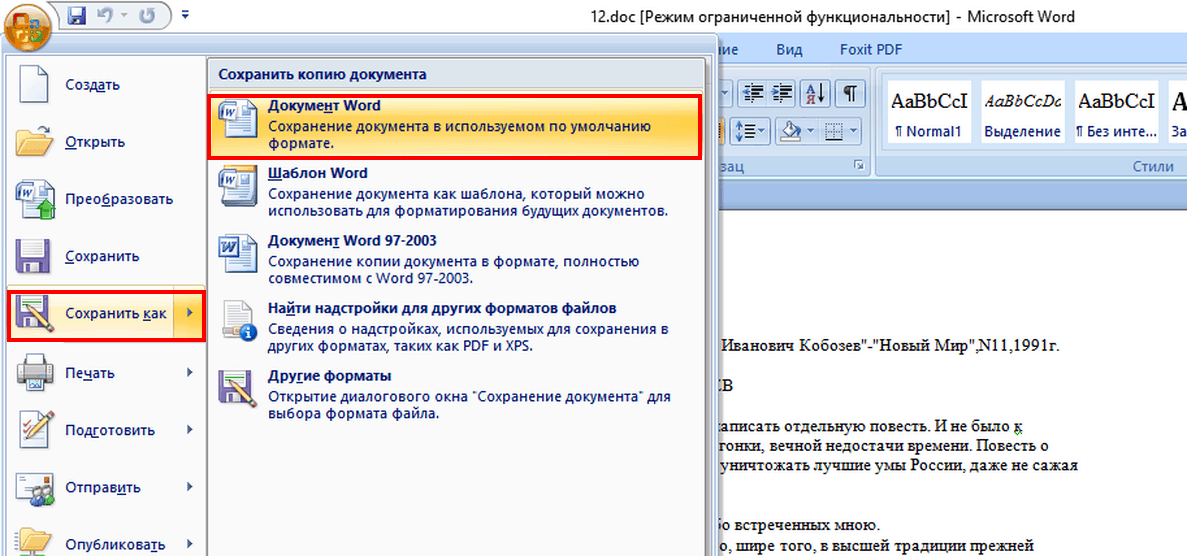
Task: Select Создать from the Office menu
Action: [105, 84]
